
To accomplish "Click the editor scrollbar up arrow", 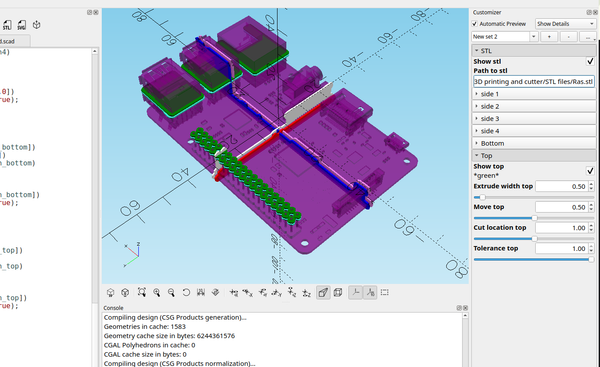I will pos(95,51).
